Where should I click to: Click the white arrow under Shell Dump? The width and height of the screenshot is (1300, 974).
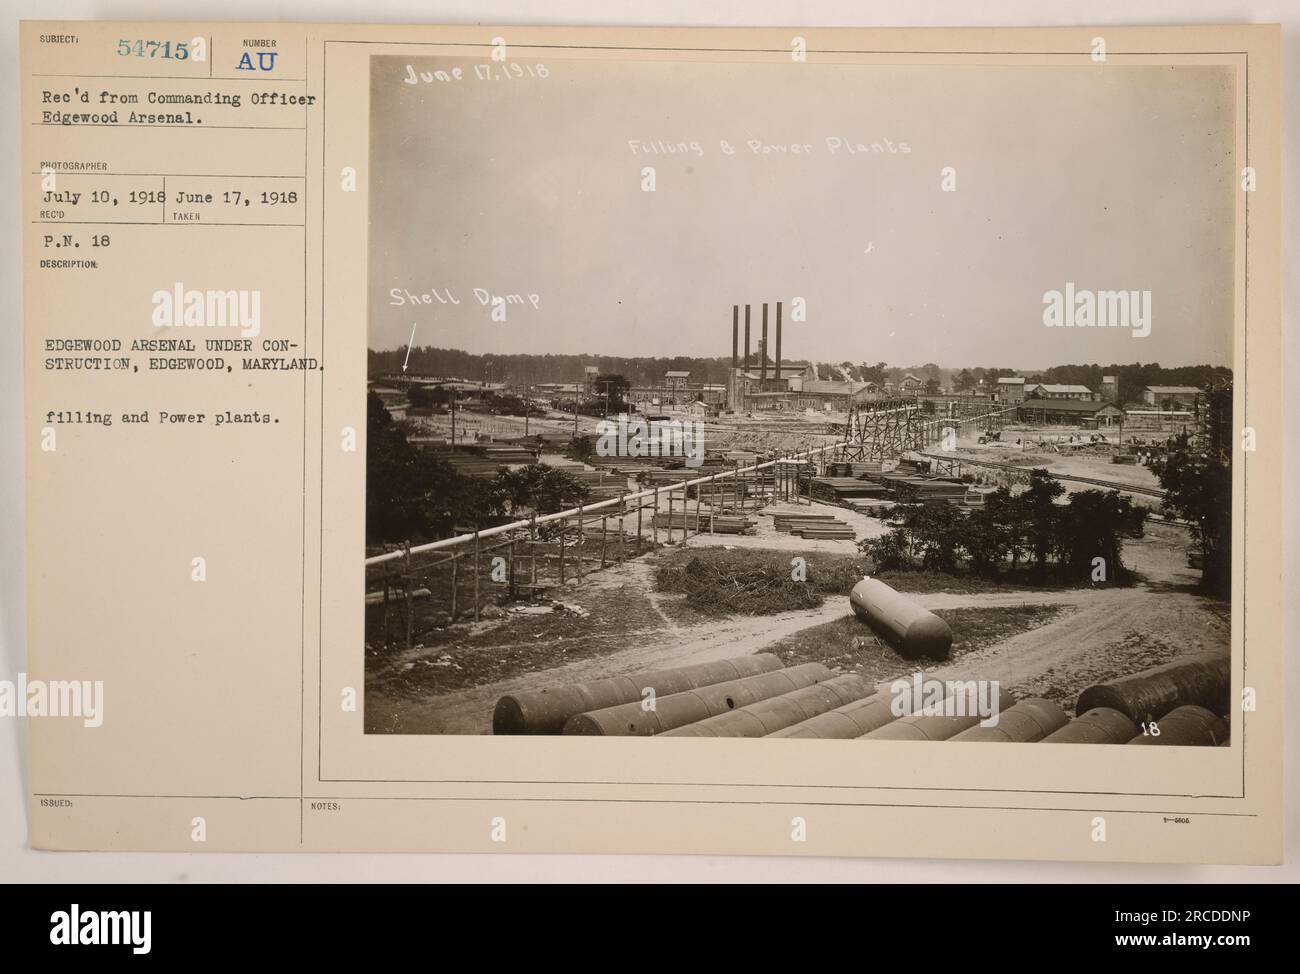pyautogui.click(x=410, y=346)
